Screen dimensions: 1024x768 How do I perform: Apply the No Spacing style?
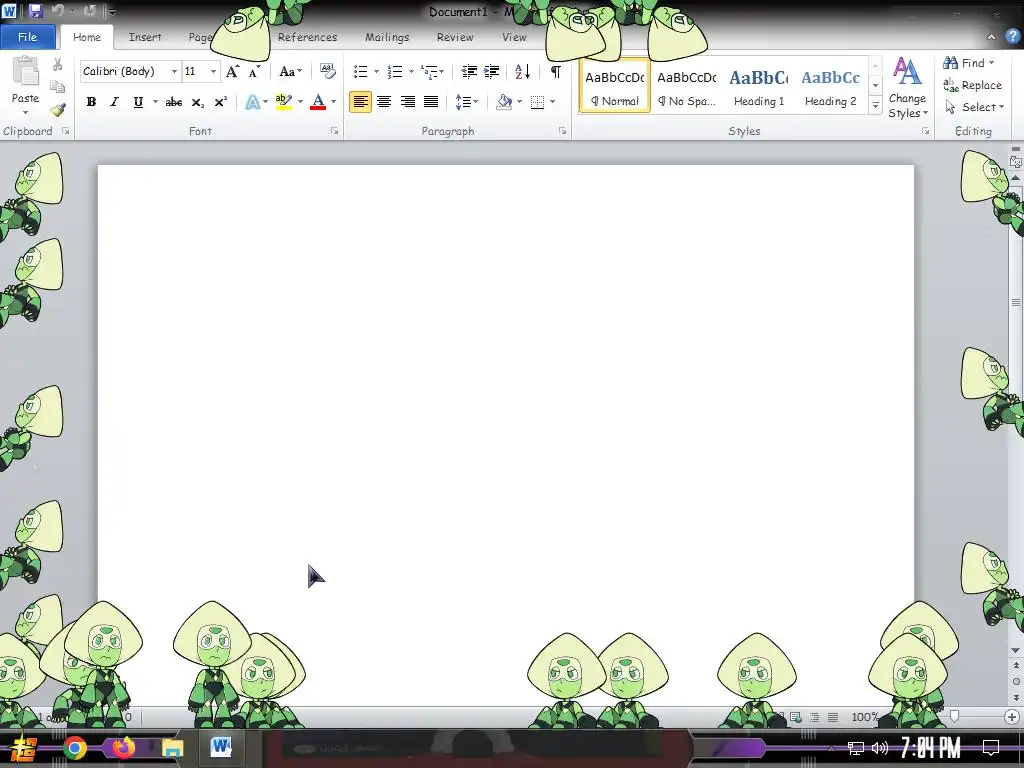tap(686, 86)
